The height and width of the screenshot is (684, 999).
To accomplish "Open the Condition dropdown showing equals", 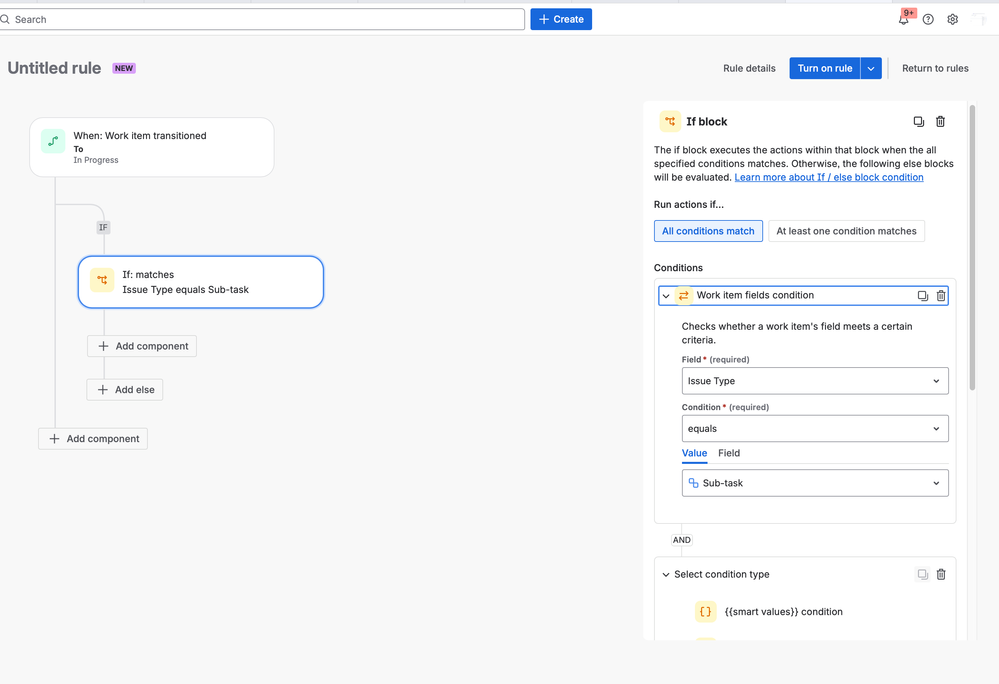I will click(x=815, y=429).
